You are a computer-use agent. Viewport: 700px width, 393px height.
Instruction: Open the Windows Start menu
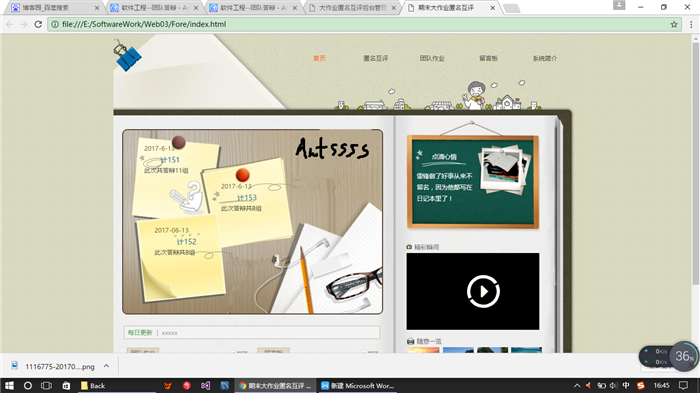(x=9, y=385)
